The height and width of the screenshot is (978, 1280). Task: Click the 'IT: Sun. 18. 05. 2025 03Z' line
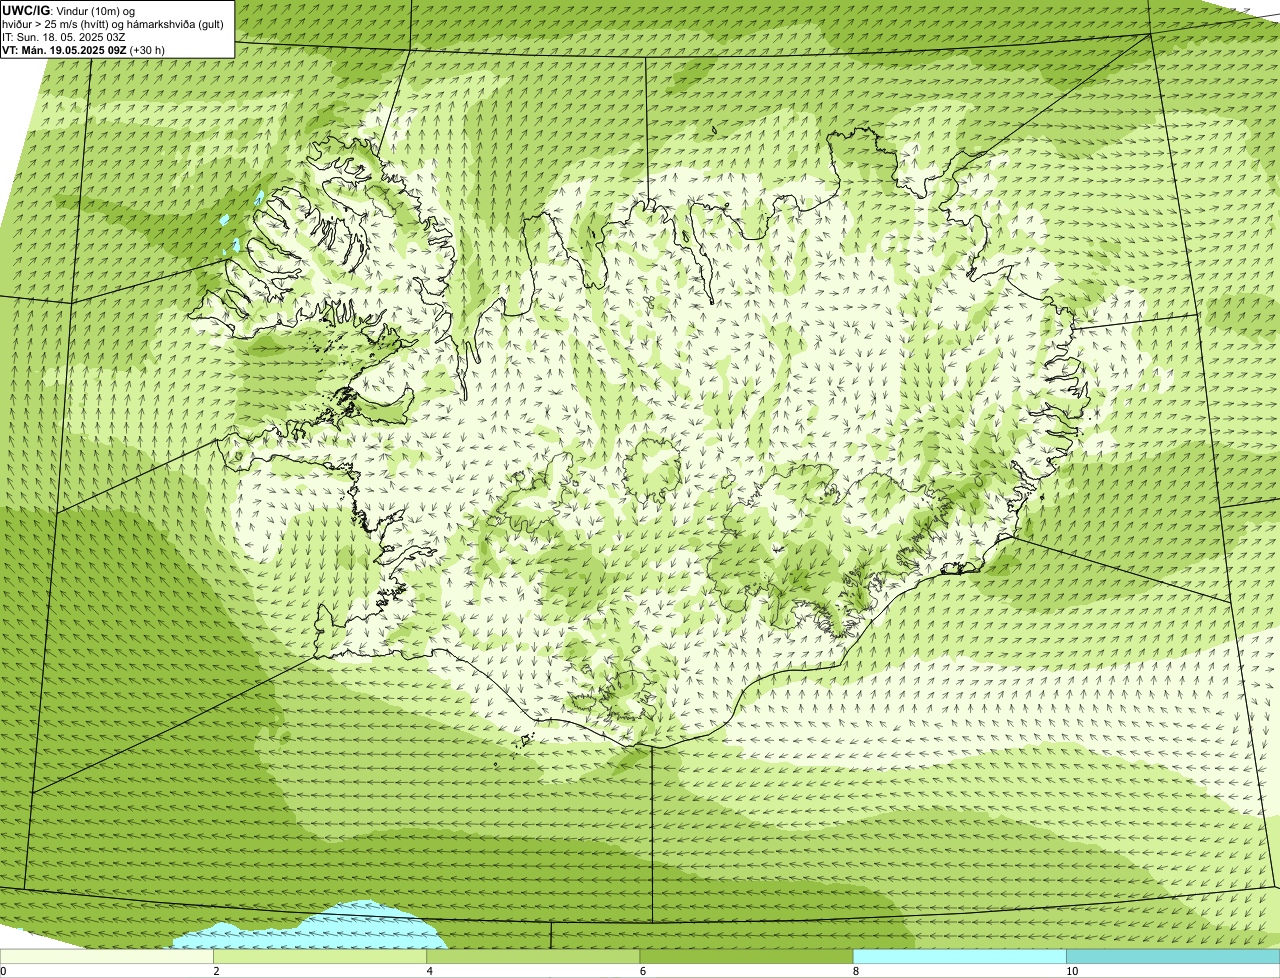(63, 37)
